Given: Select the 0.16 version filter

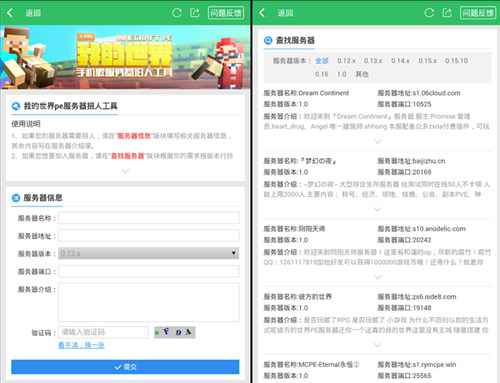Looking at the screenshot, I should [321, 74].
